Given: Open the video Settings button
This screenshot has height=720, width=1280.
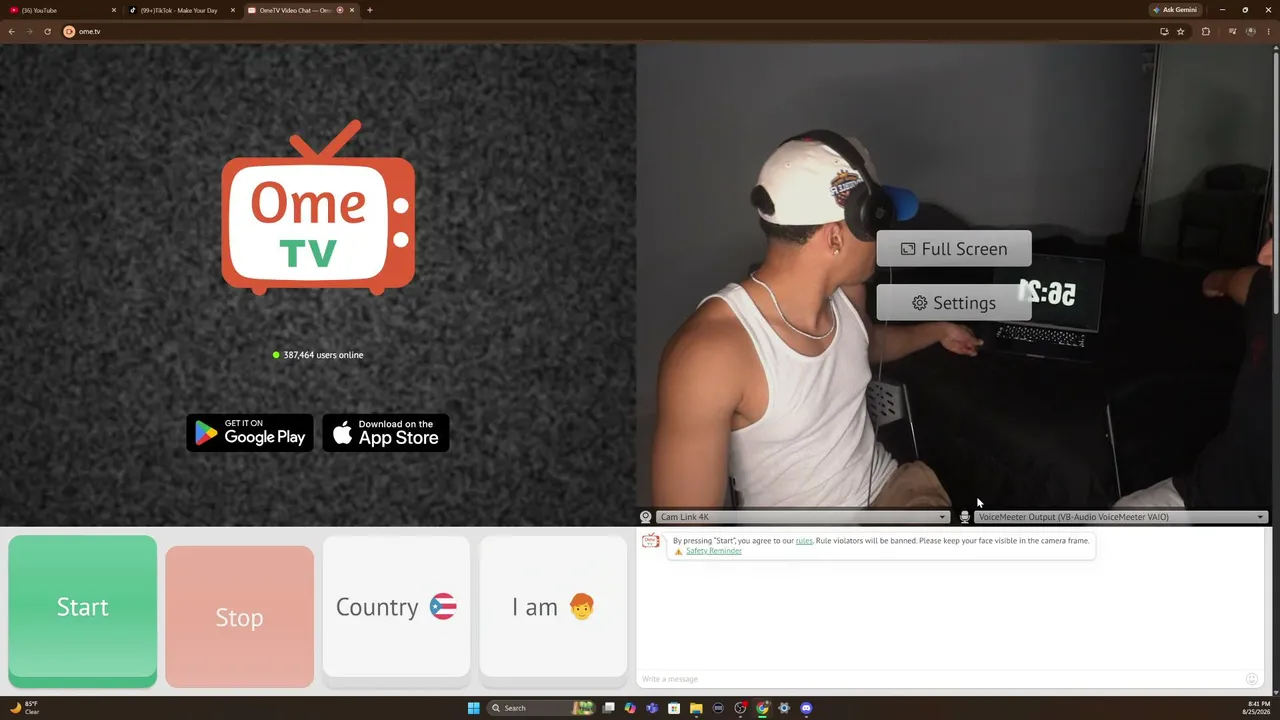Looking at the screenshot, I should (954, 303).
